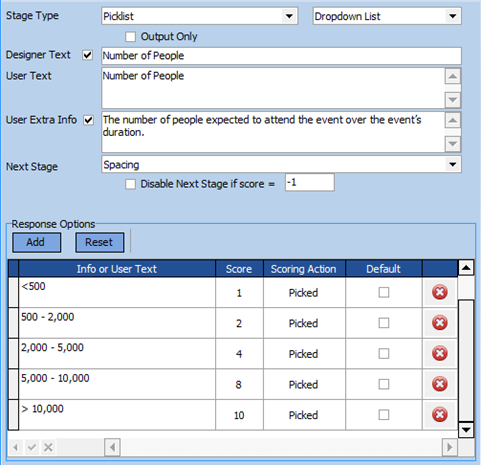Screen dimensions: 481x465
Task: Click the Scoring Action column header
Action: [x=304, y=269]
